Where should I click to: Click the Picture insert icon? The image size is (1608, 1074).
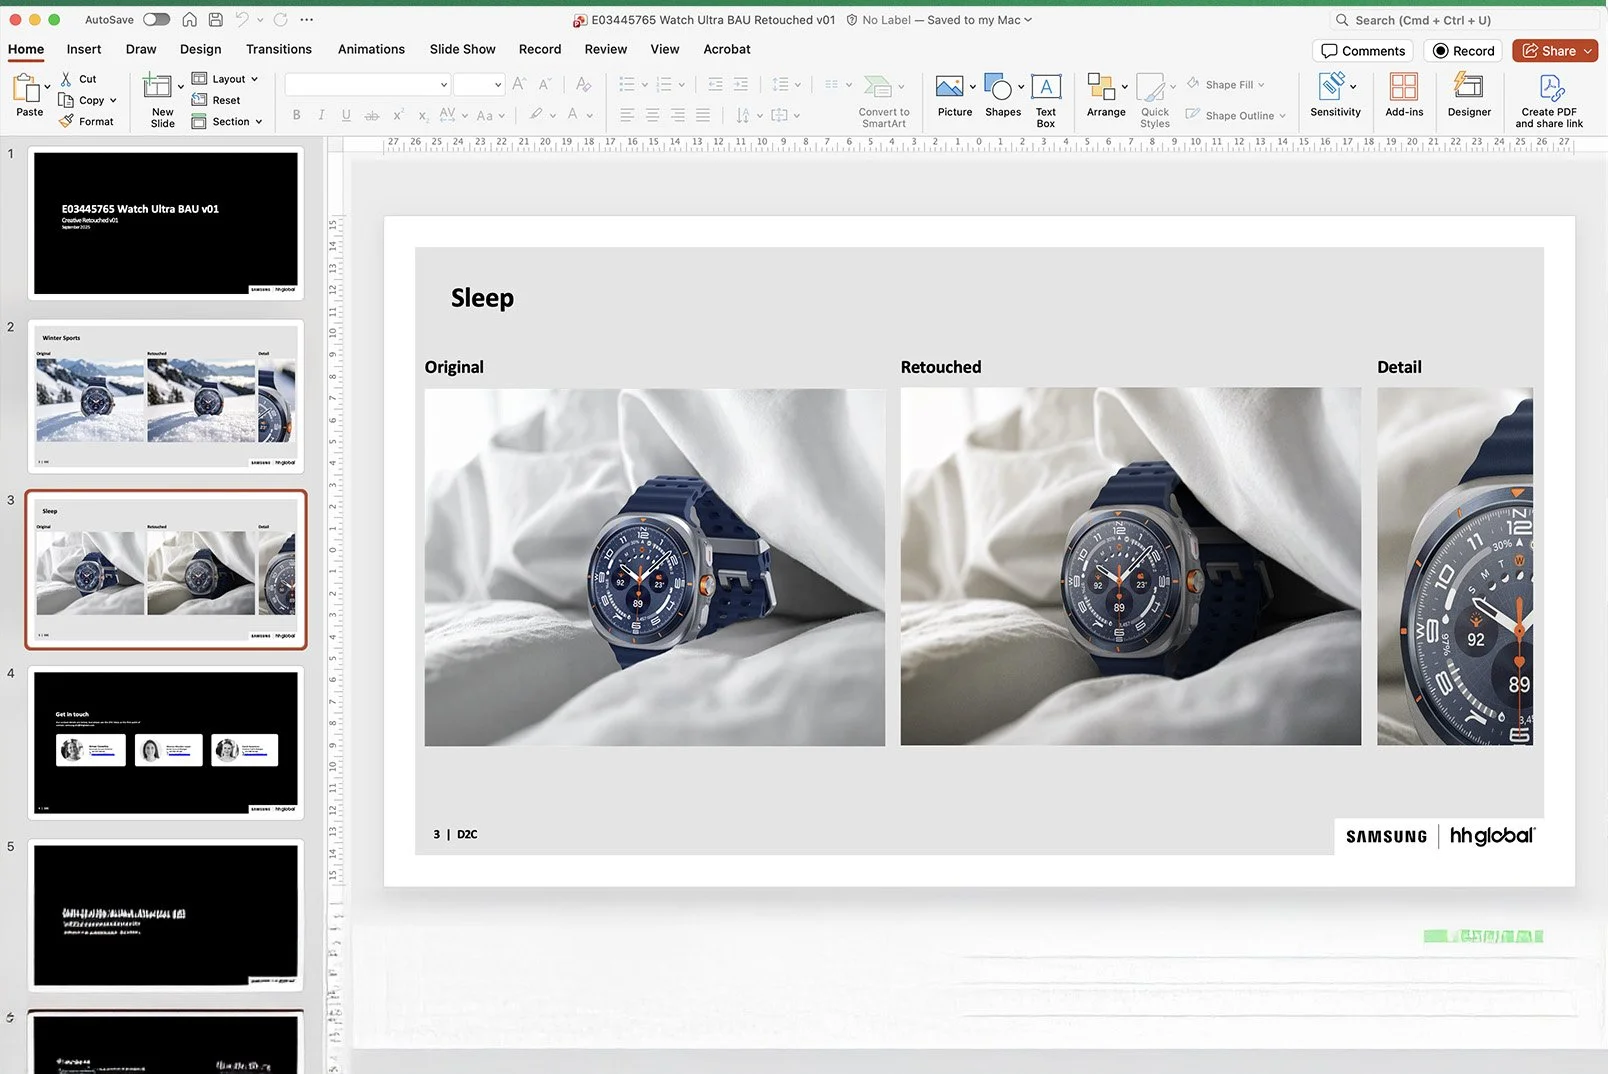point(949,87)
